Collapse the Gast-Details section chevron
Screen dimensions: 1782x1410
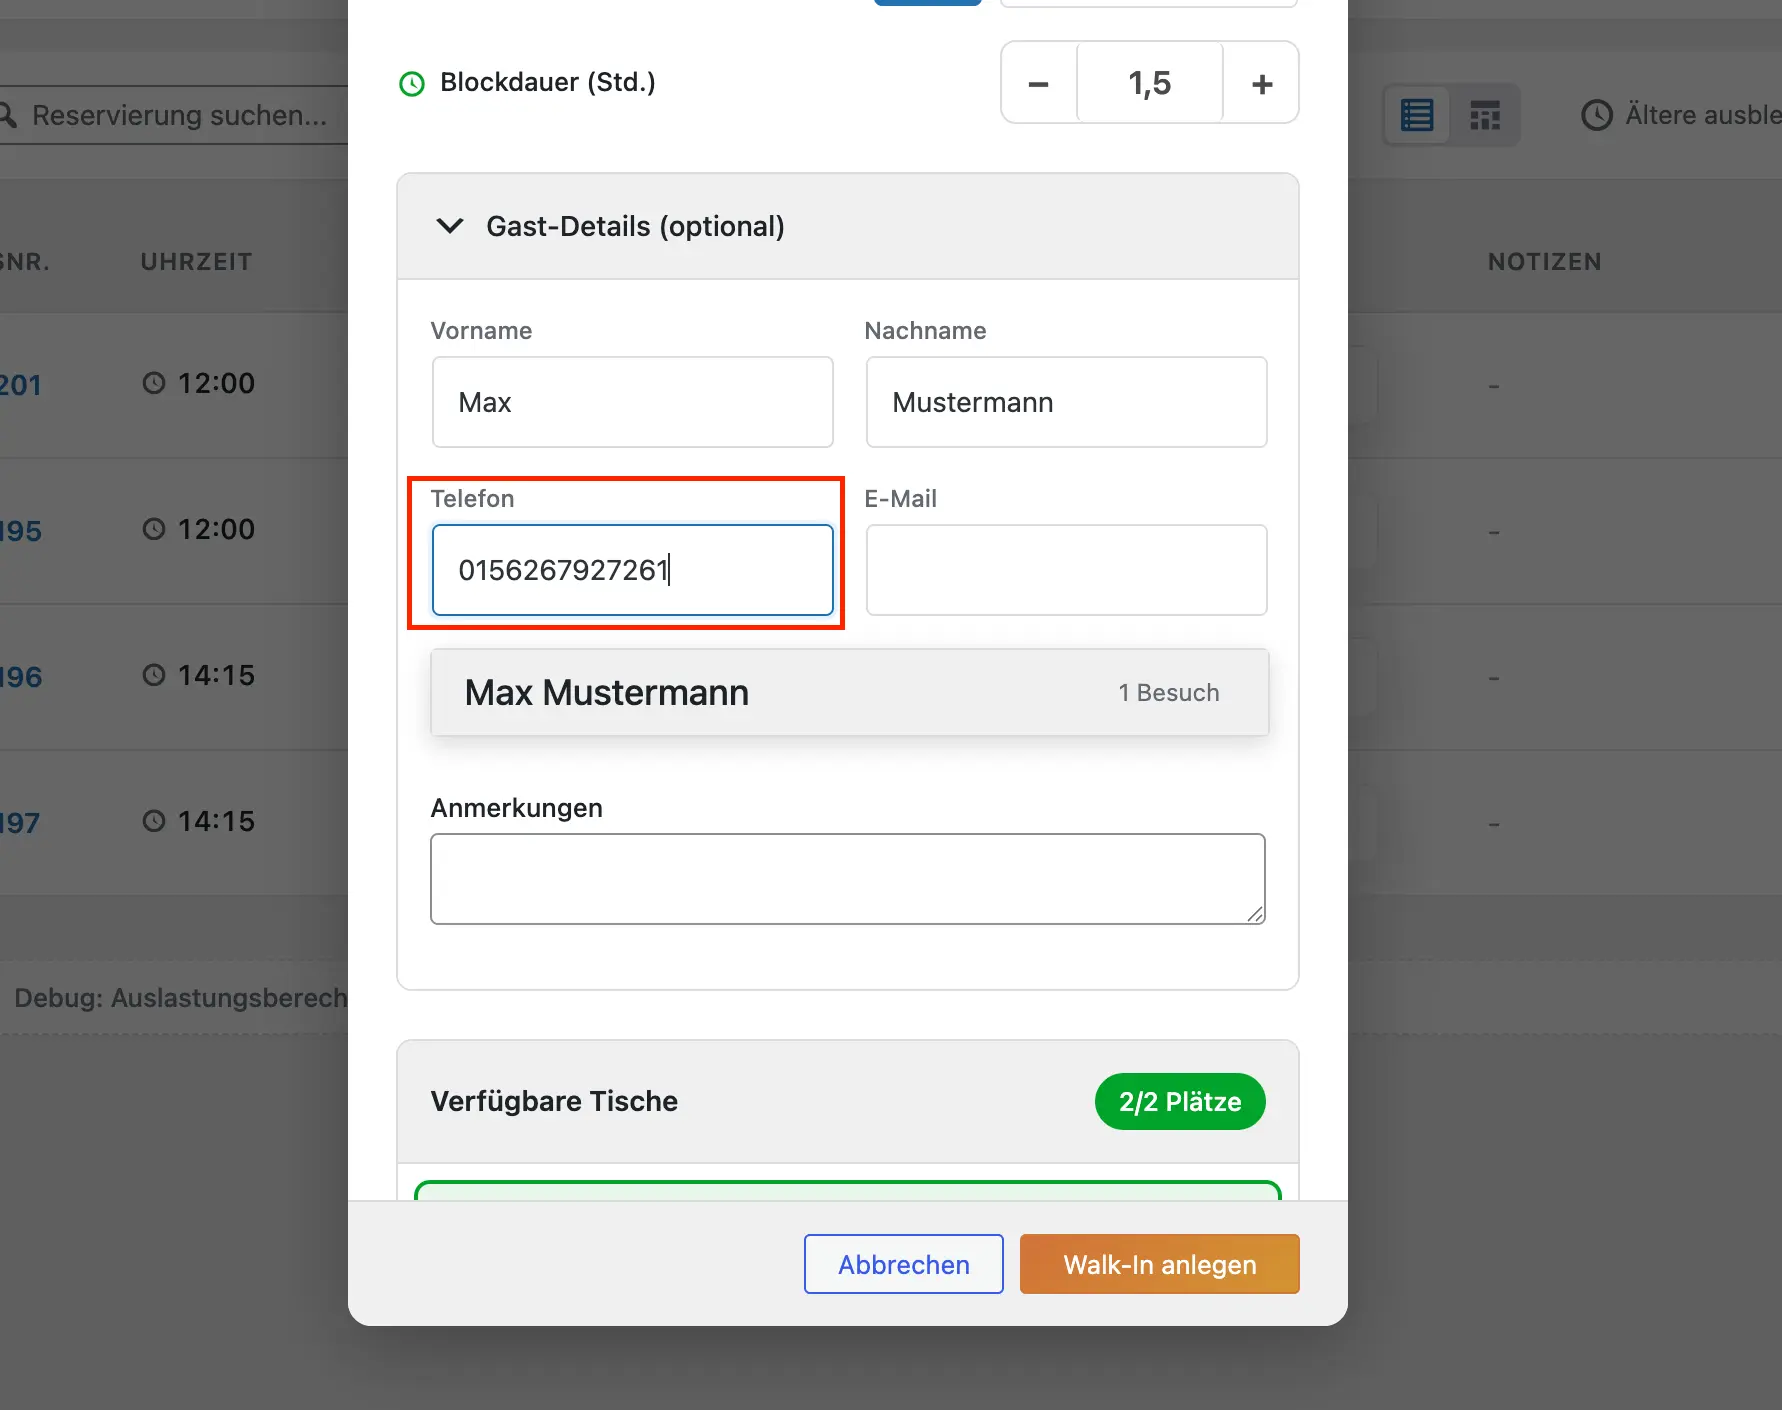click(450, 226)
